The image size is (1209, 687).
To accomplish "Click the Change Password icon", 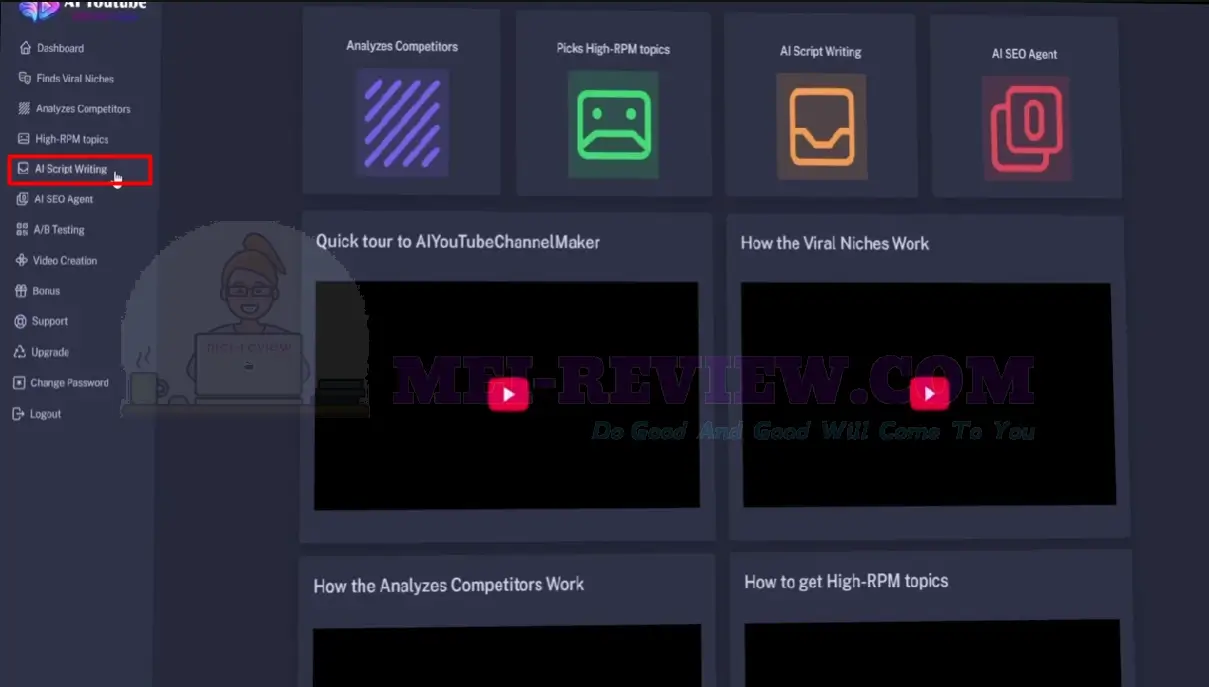I will 19,383.
